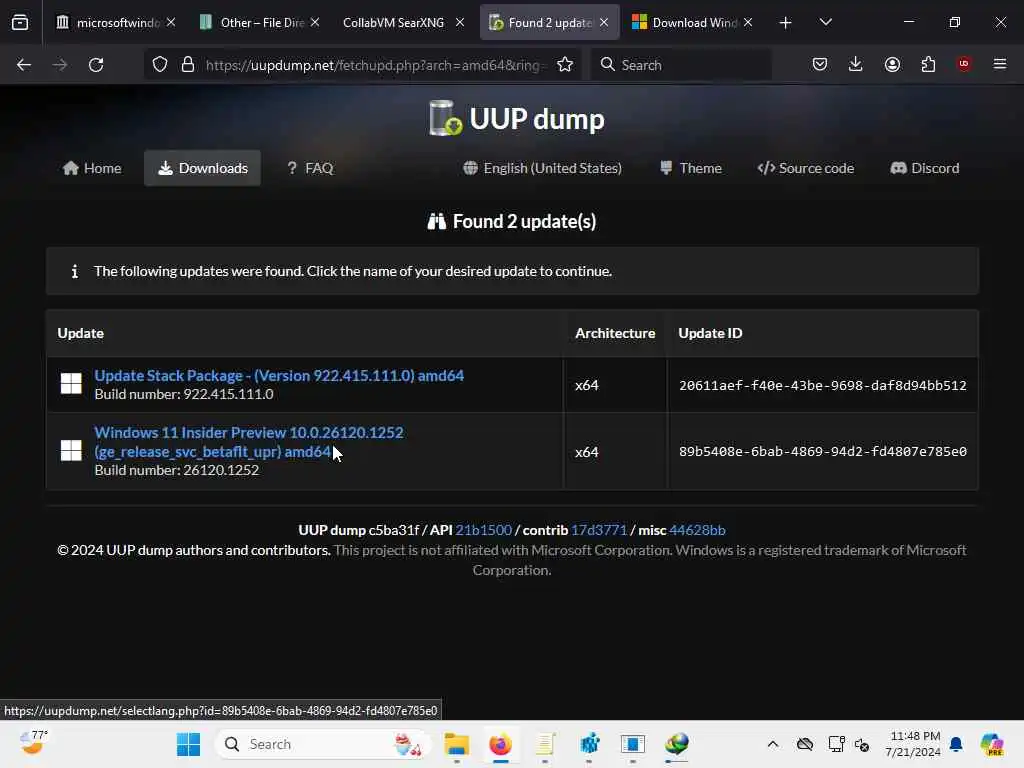Image resolution: width=1024 pixels, height=768 pixels.
Task: Open API commit 21b1500 link
Action: [483, 530]
